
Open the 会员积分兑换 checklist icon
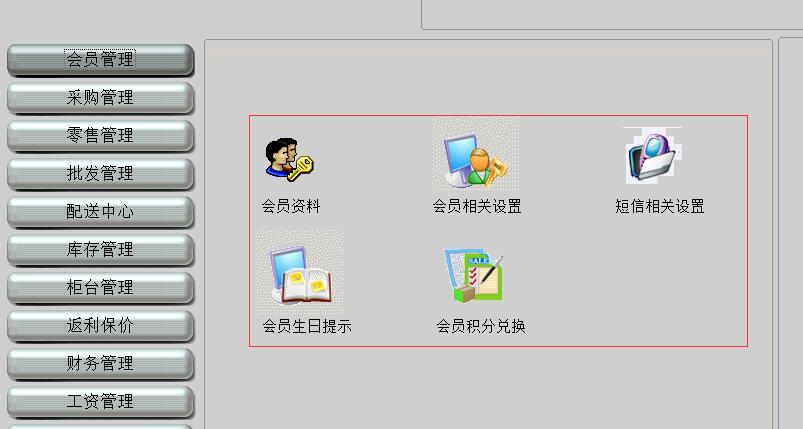point(474,275)
